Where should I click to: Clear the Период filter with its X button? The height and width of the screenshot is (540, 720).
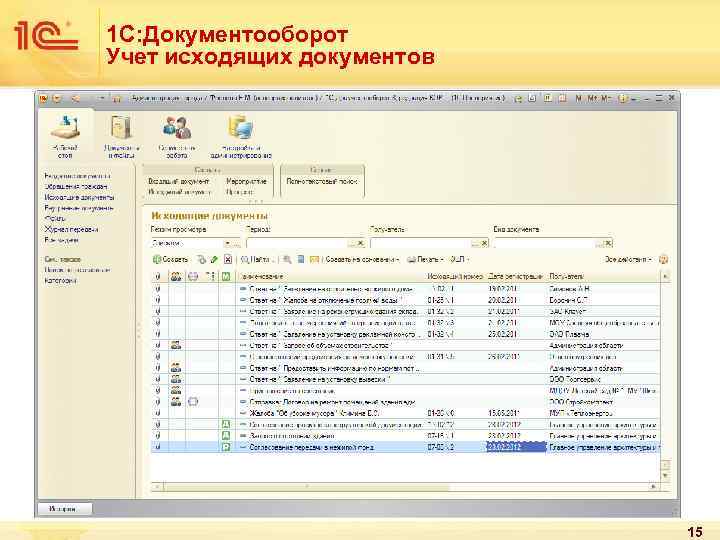pyautogui.click(x=360, y=243)
